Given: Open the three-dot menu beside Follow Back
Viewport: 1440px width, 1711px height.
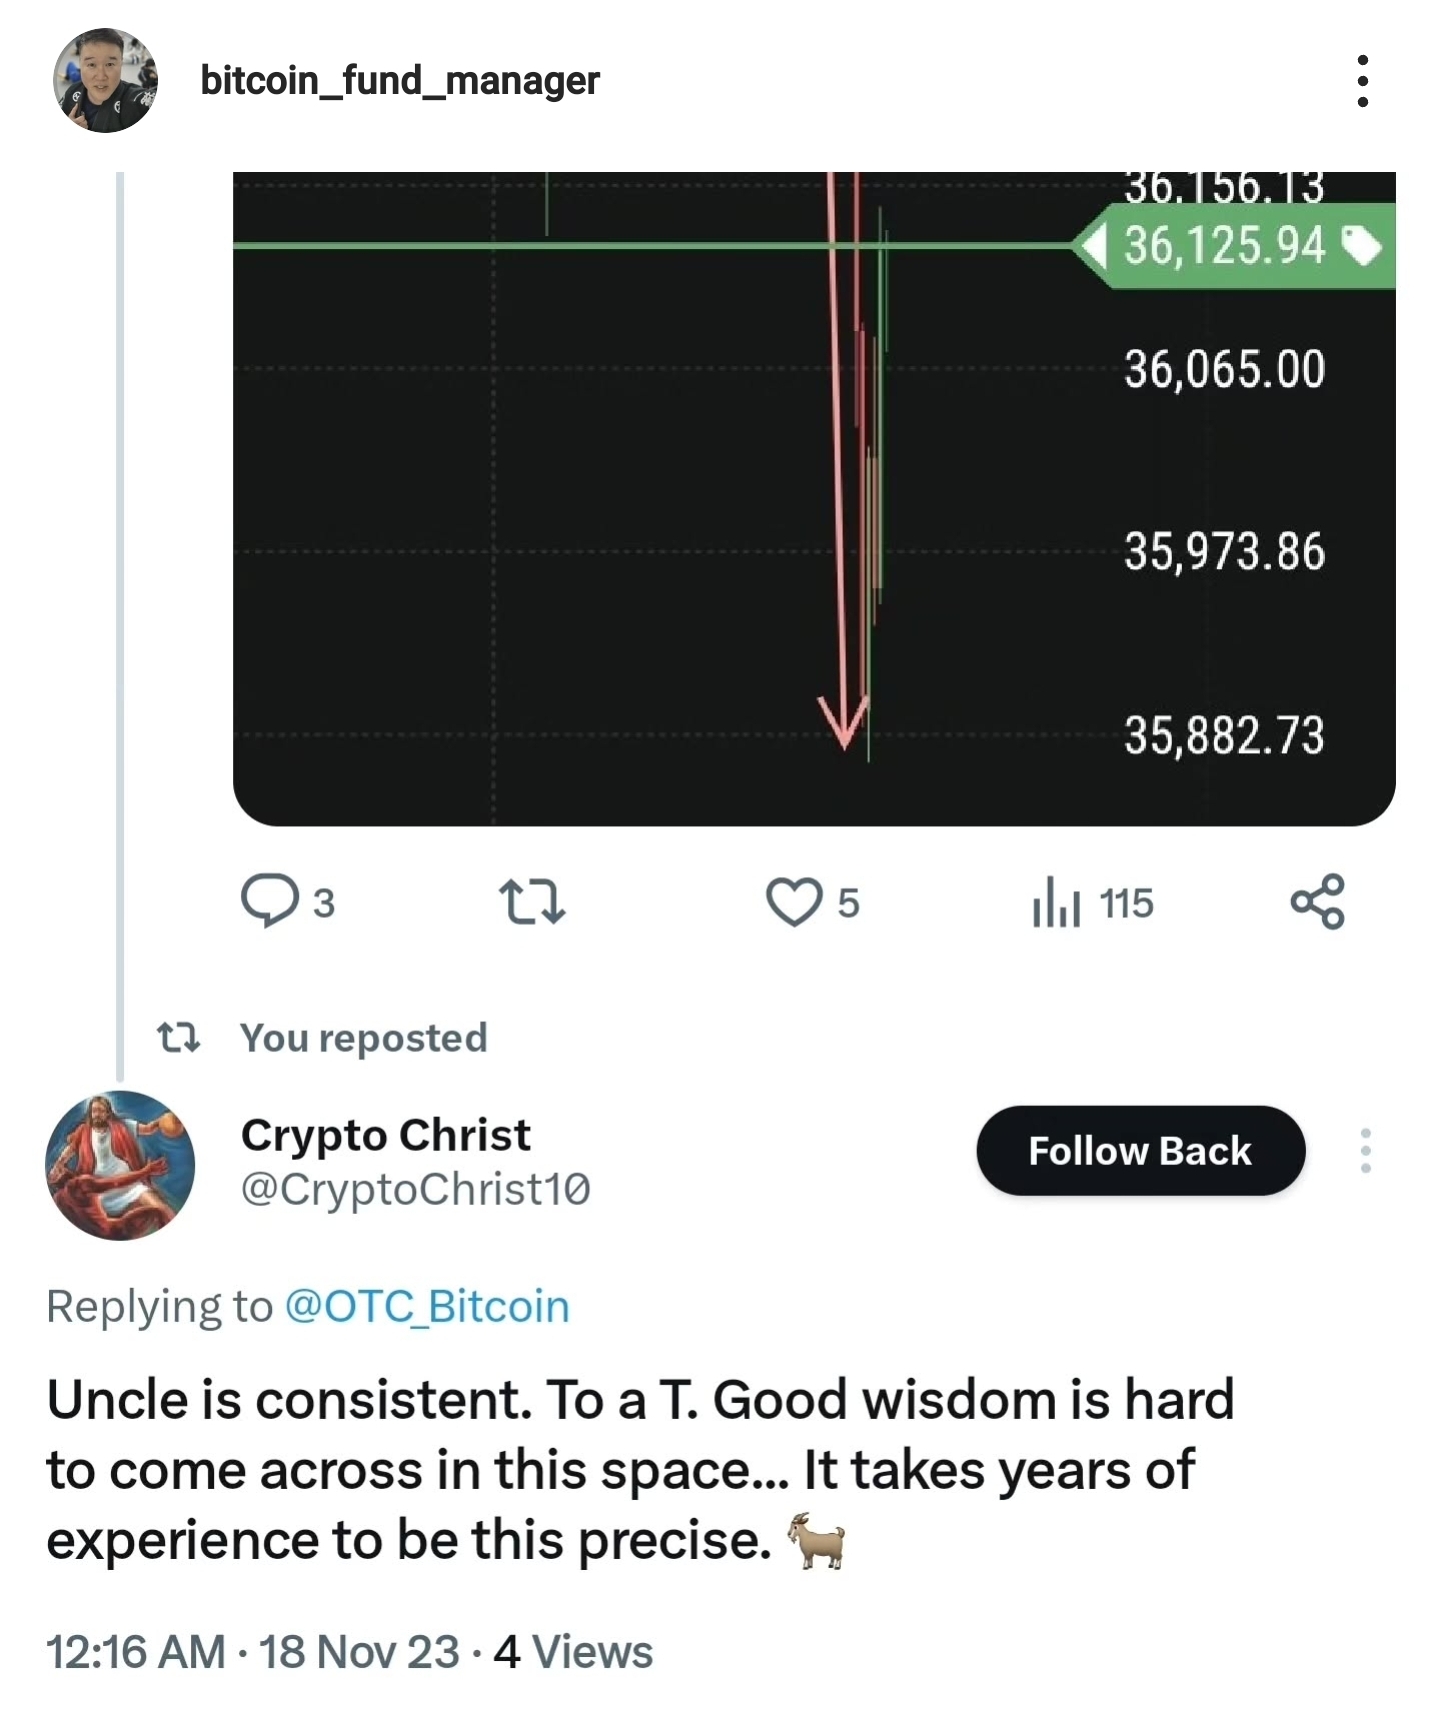Looking at the screenshot, I should (1366, 1151).
